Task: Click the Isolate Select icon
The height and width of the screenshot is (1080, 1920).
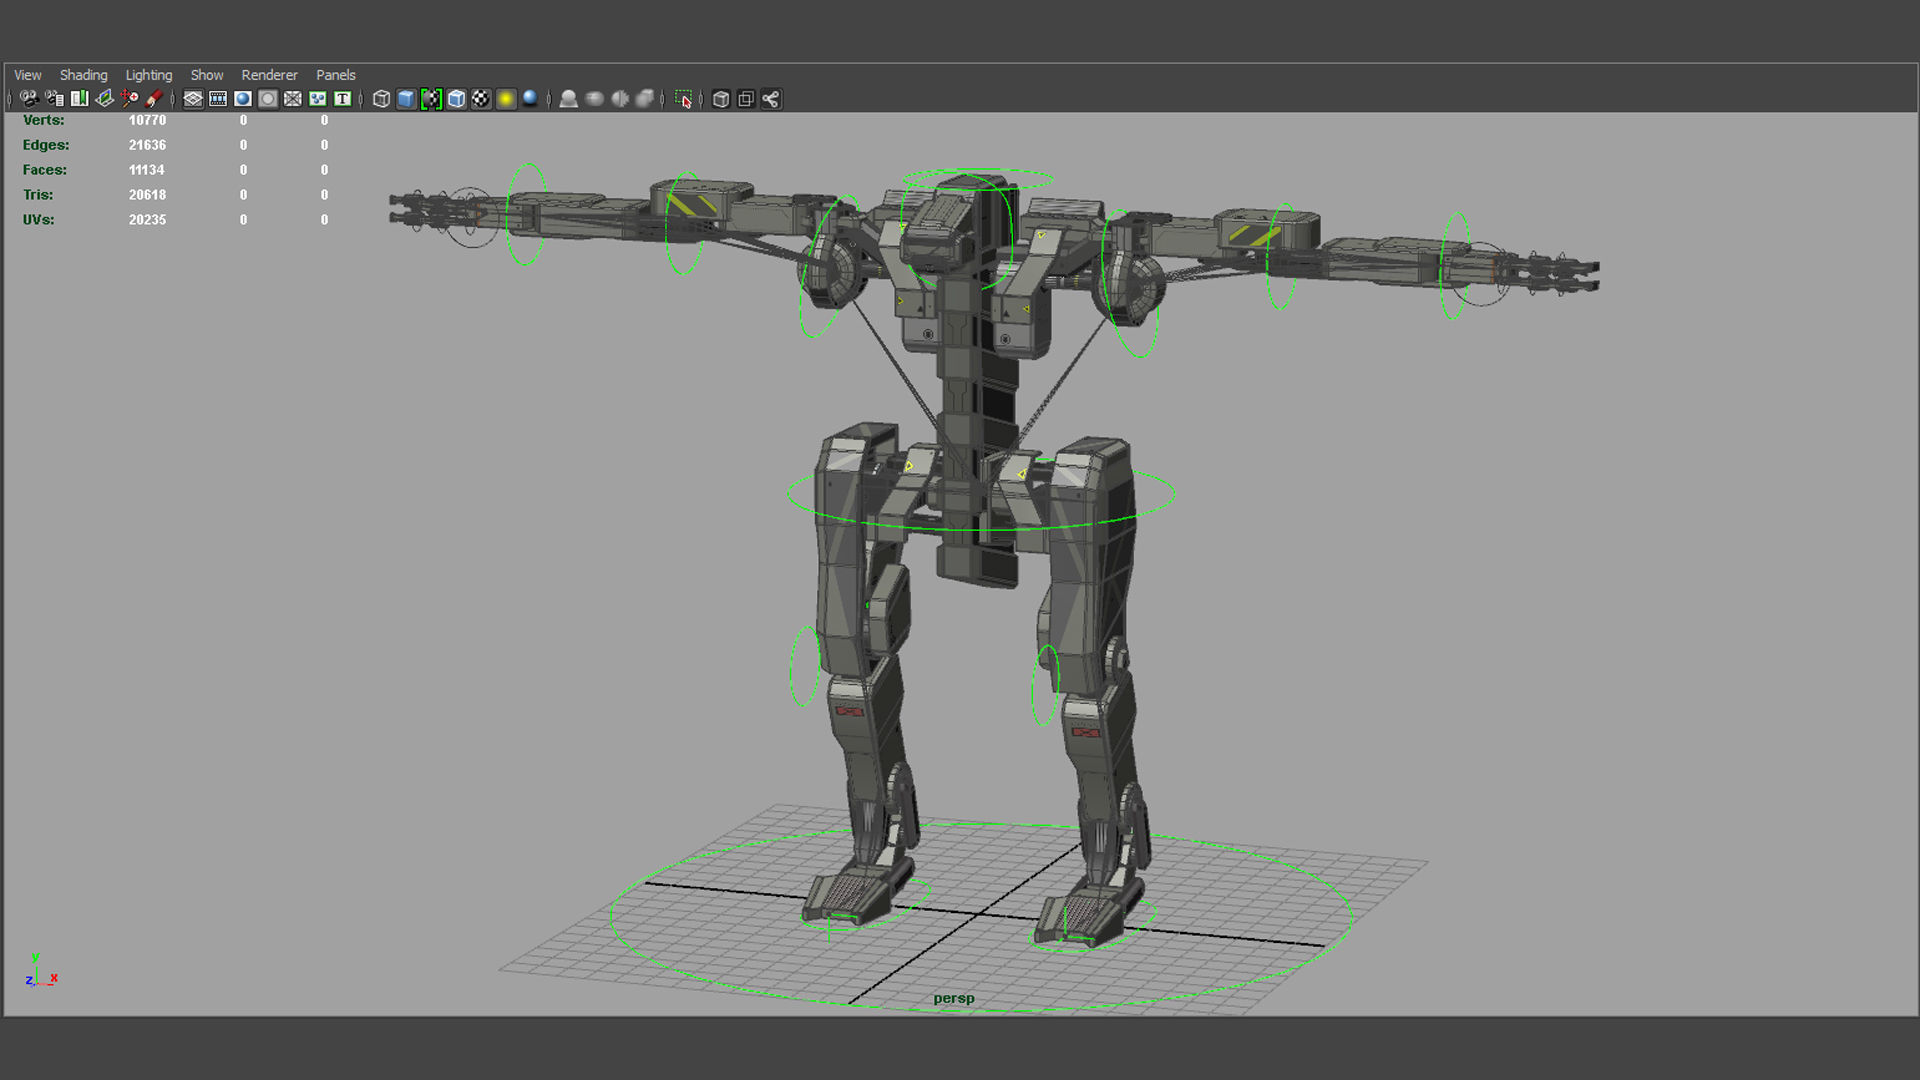Action: pos(683,99)
